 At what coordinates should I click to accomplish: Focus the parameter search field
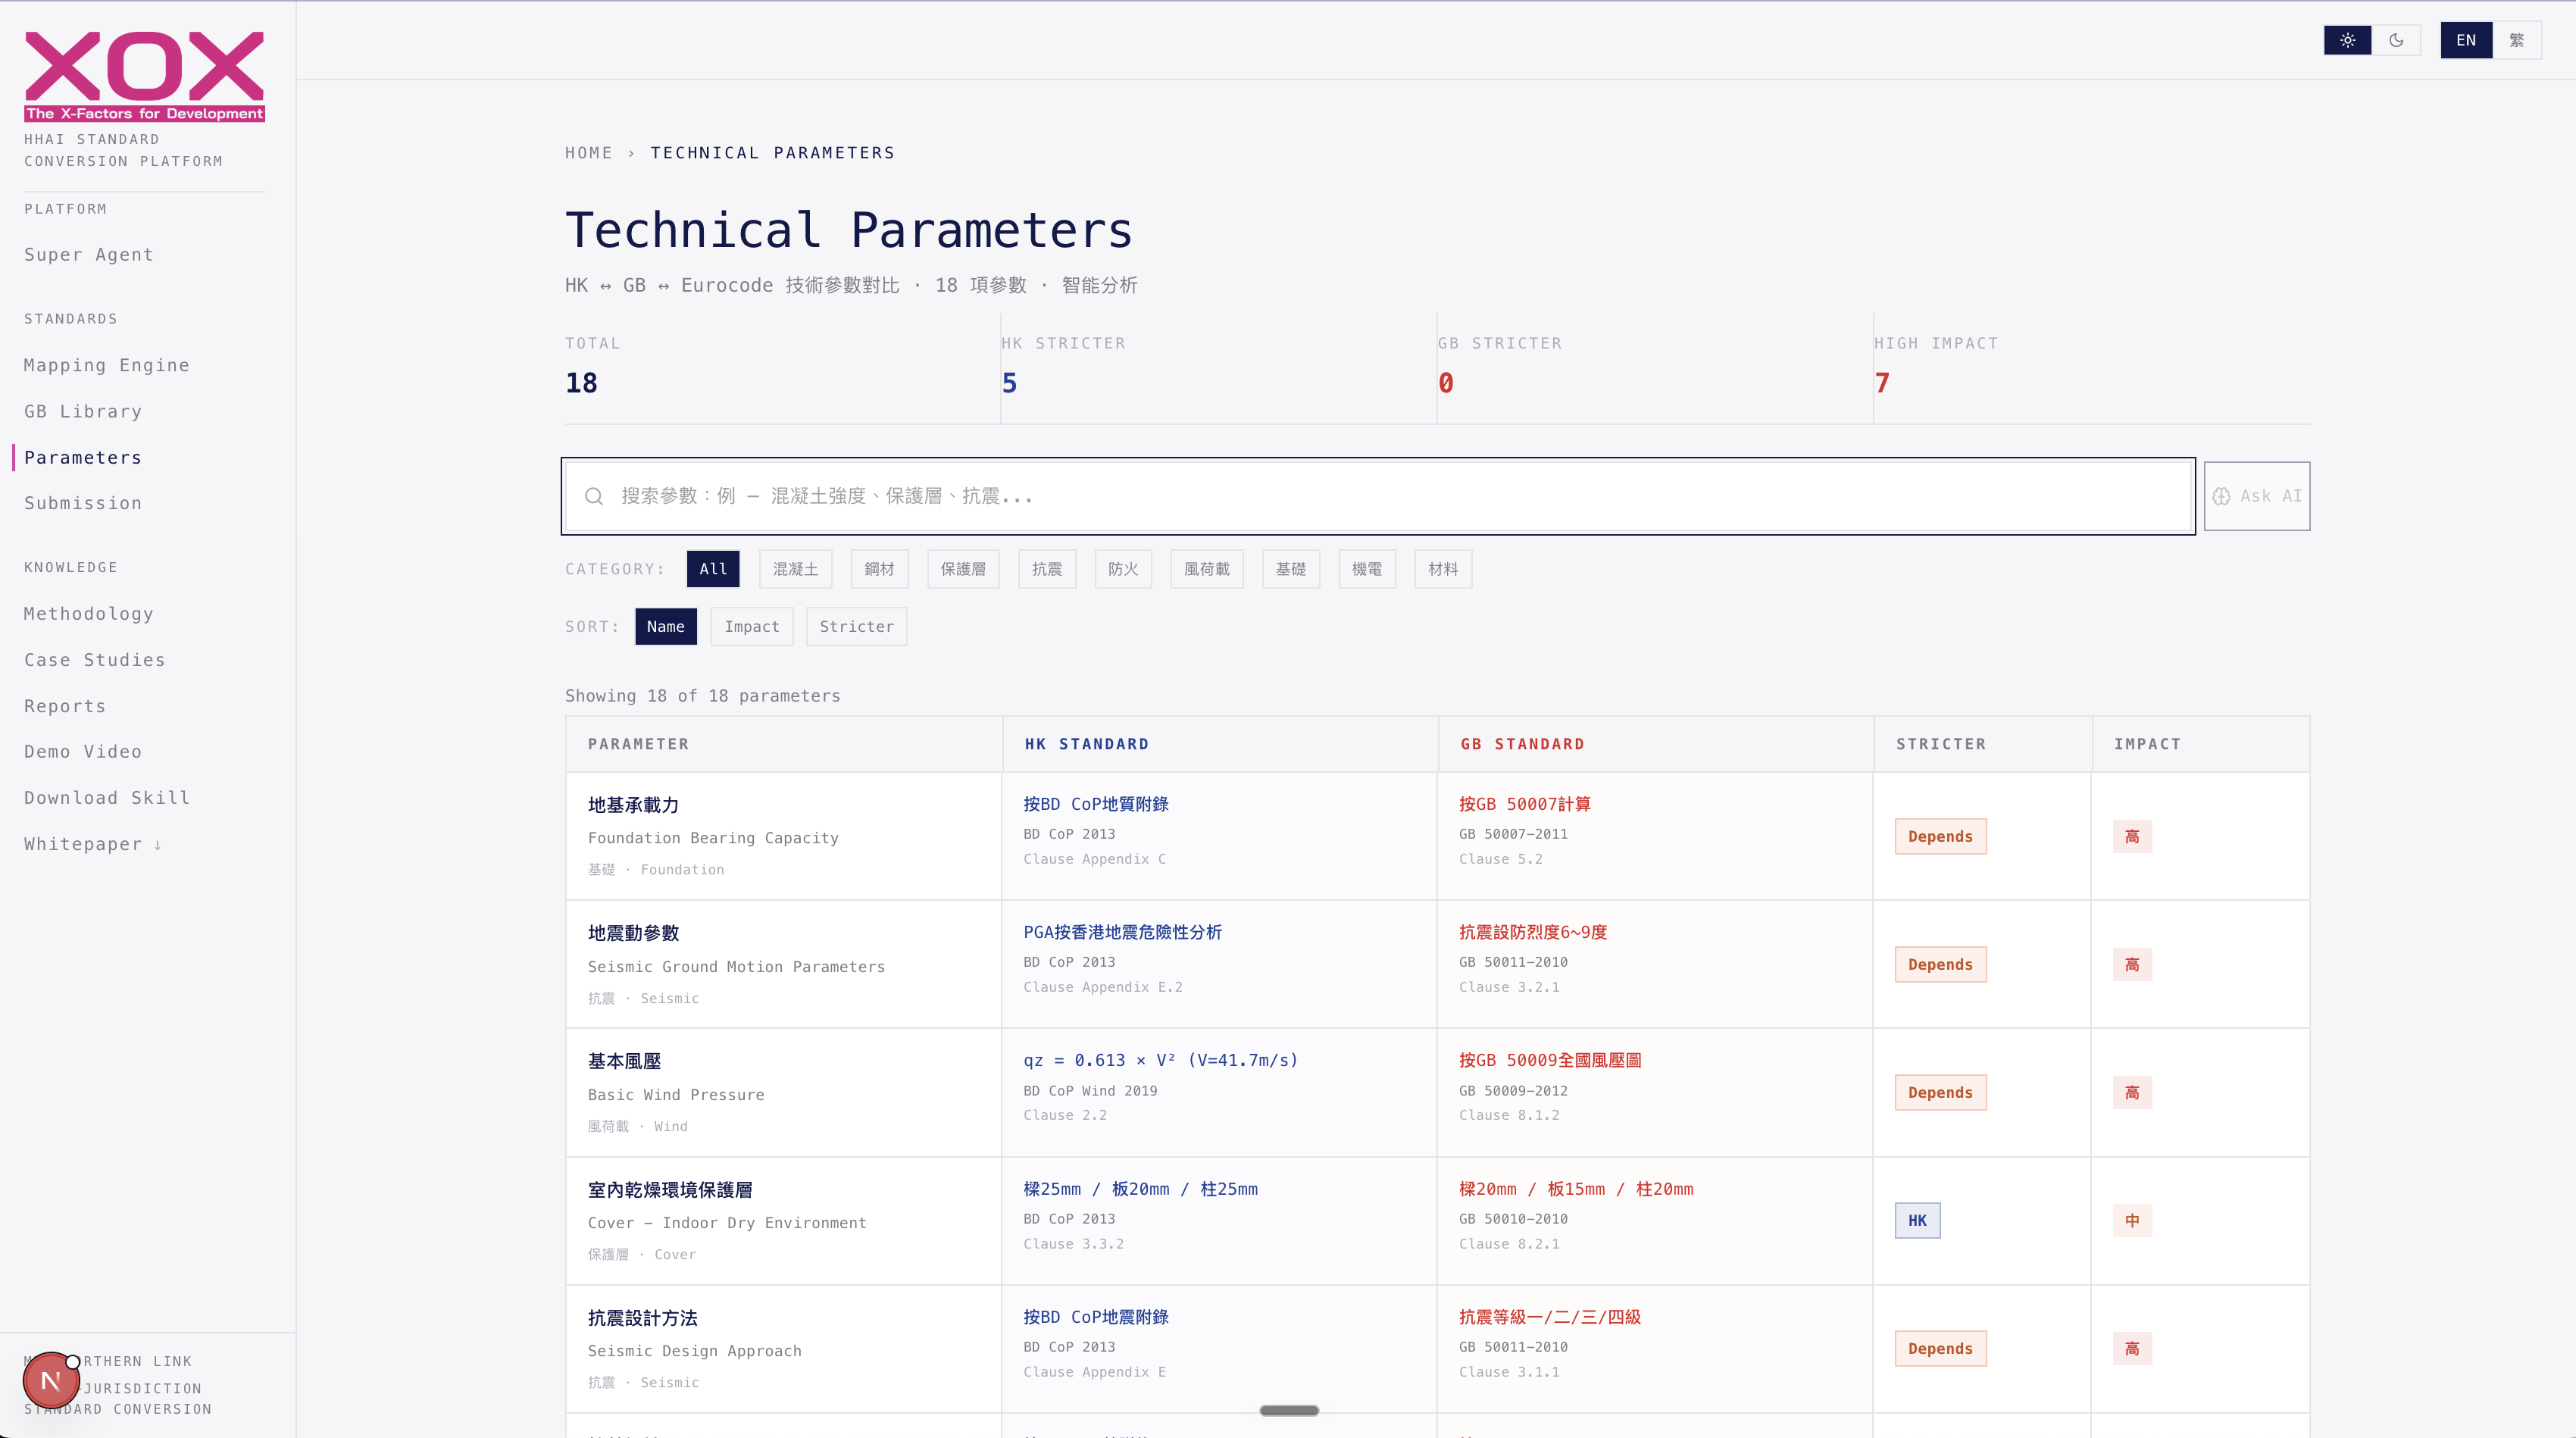(x=1378, y=496)
